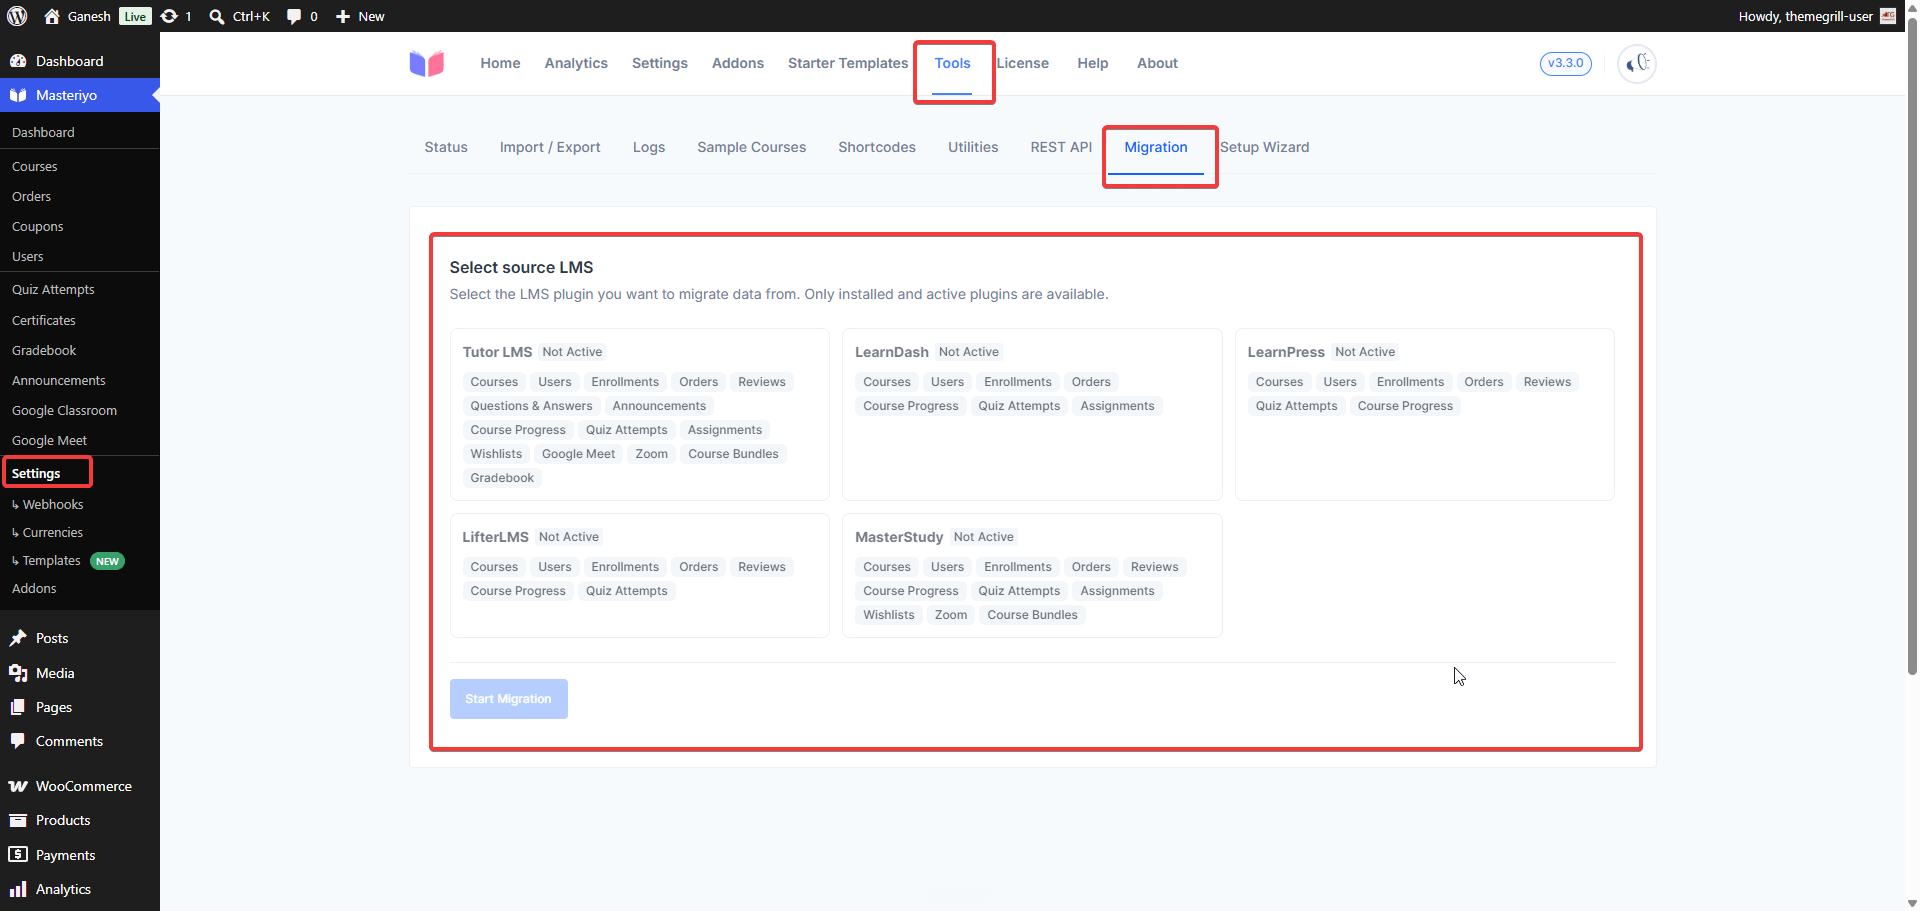Open the comments bubble in admin bar
Viewport: 1920px width, 911px height.
tap(302, 16)
